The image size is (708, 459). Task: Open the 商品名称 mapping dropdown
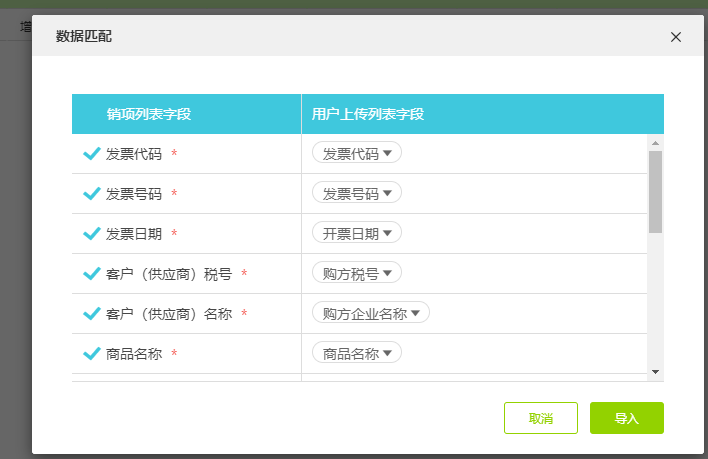coord(357,352)
